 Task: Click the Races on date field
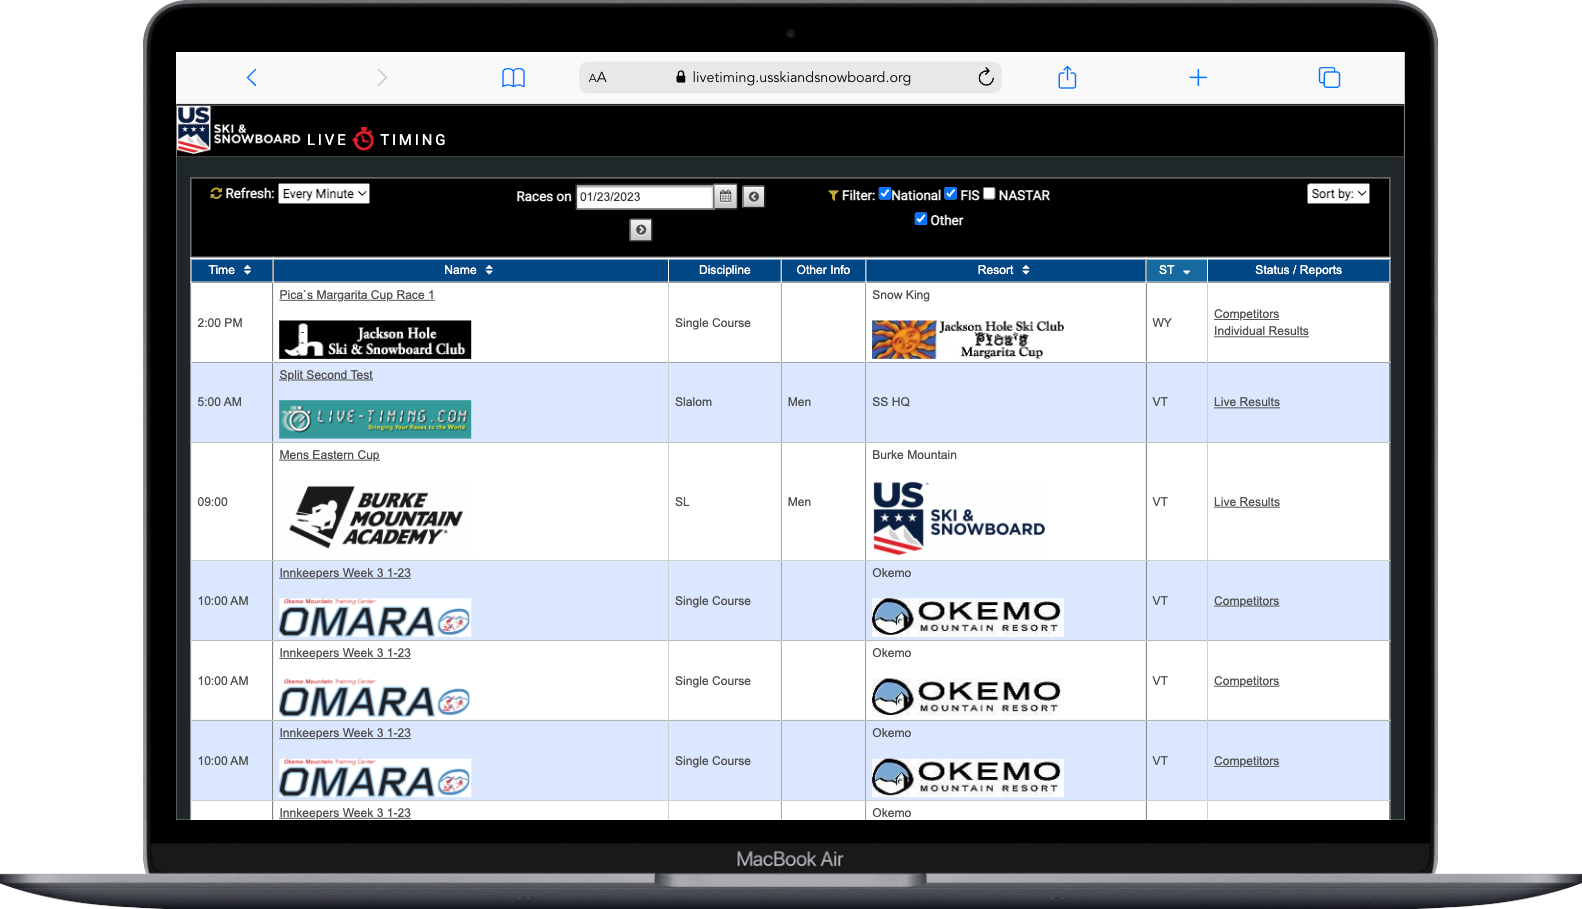click(644, 197)
